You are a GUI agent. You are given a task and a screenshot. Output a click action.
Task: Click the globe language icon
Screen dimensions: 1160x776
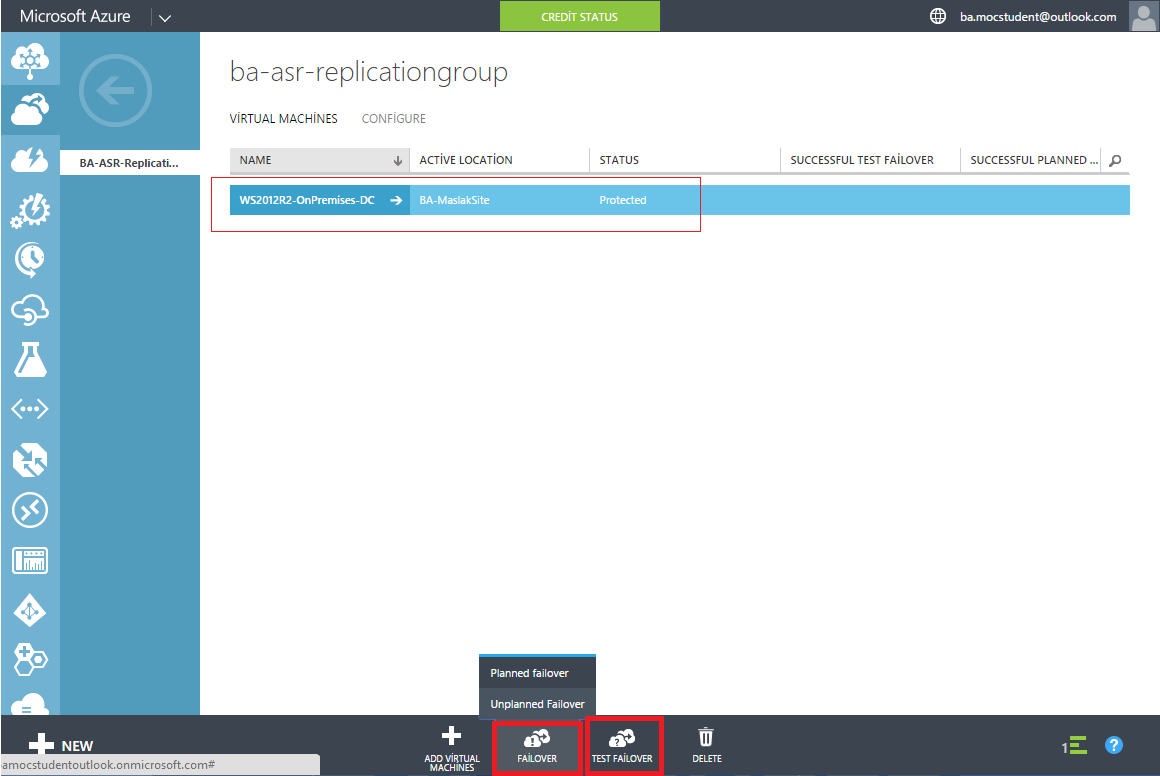[937, 16]
